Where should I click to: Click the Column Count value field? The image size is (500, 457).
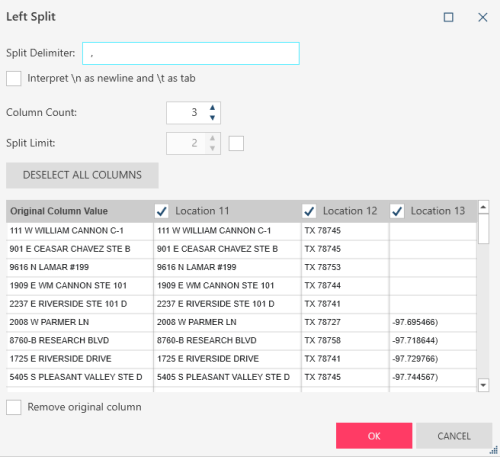187,113
